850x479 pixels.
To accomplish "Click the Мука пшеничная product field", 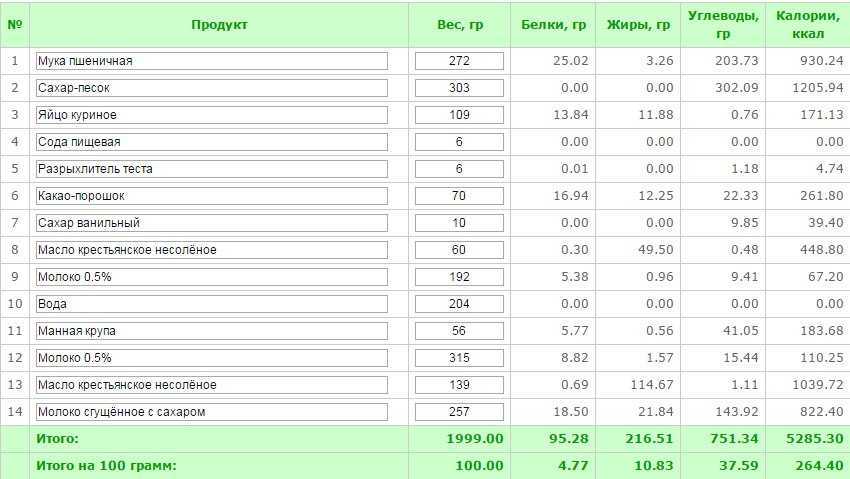I will click(x=212, y=61).
